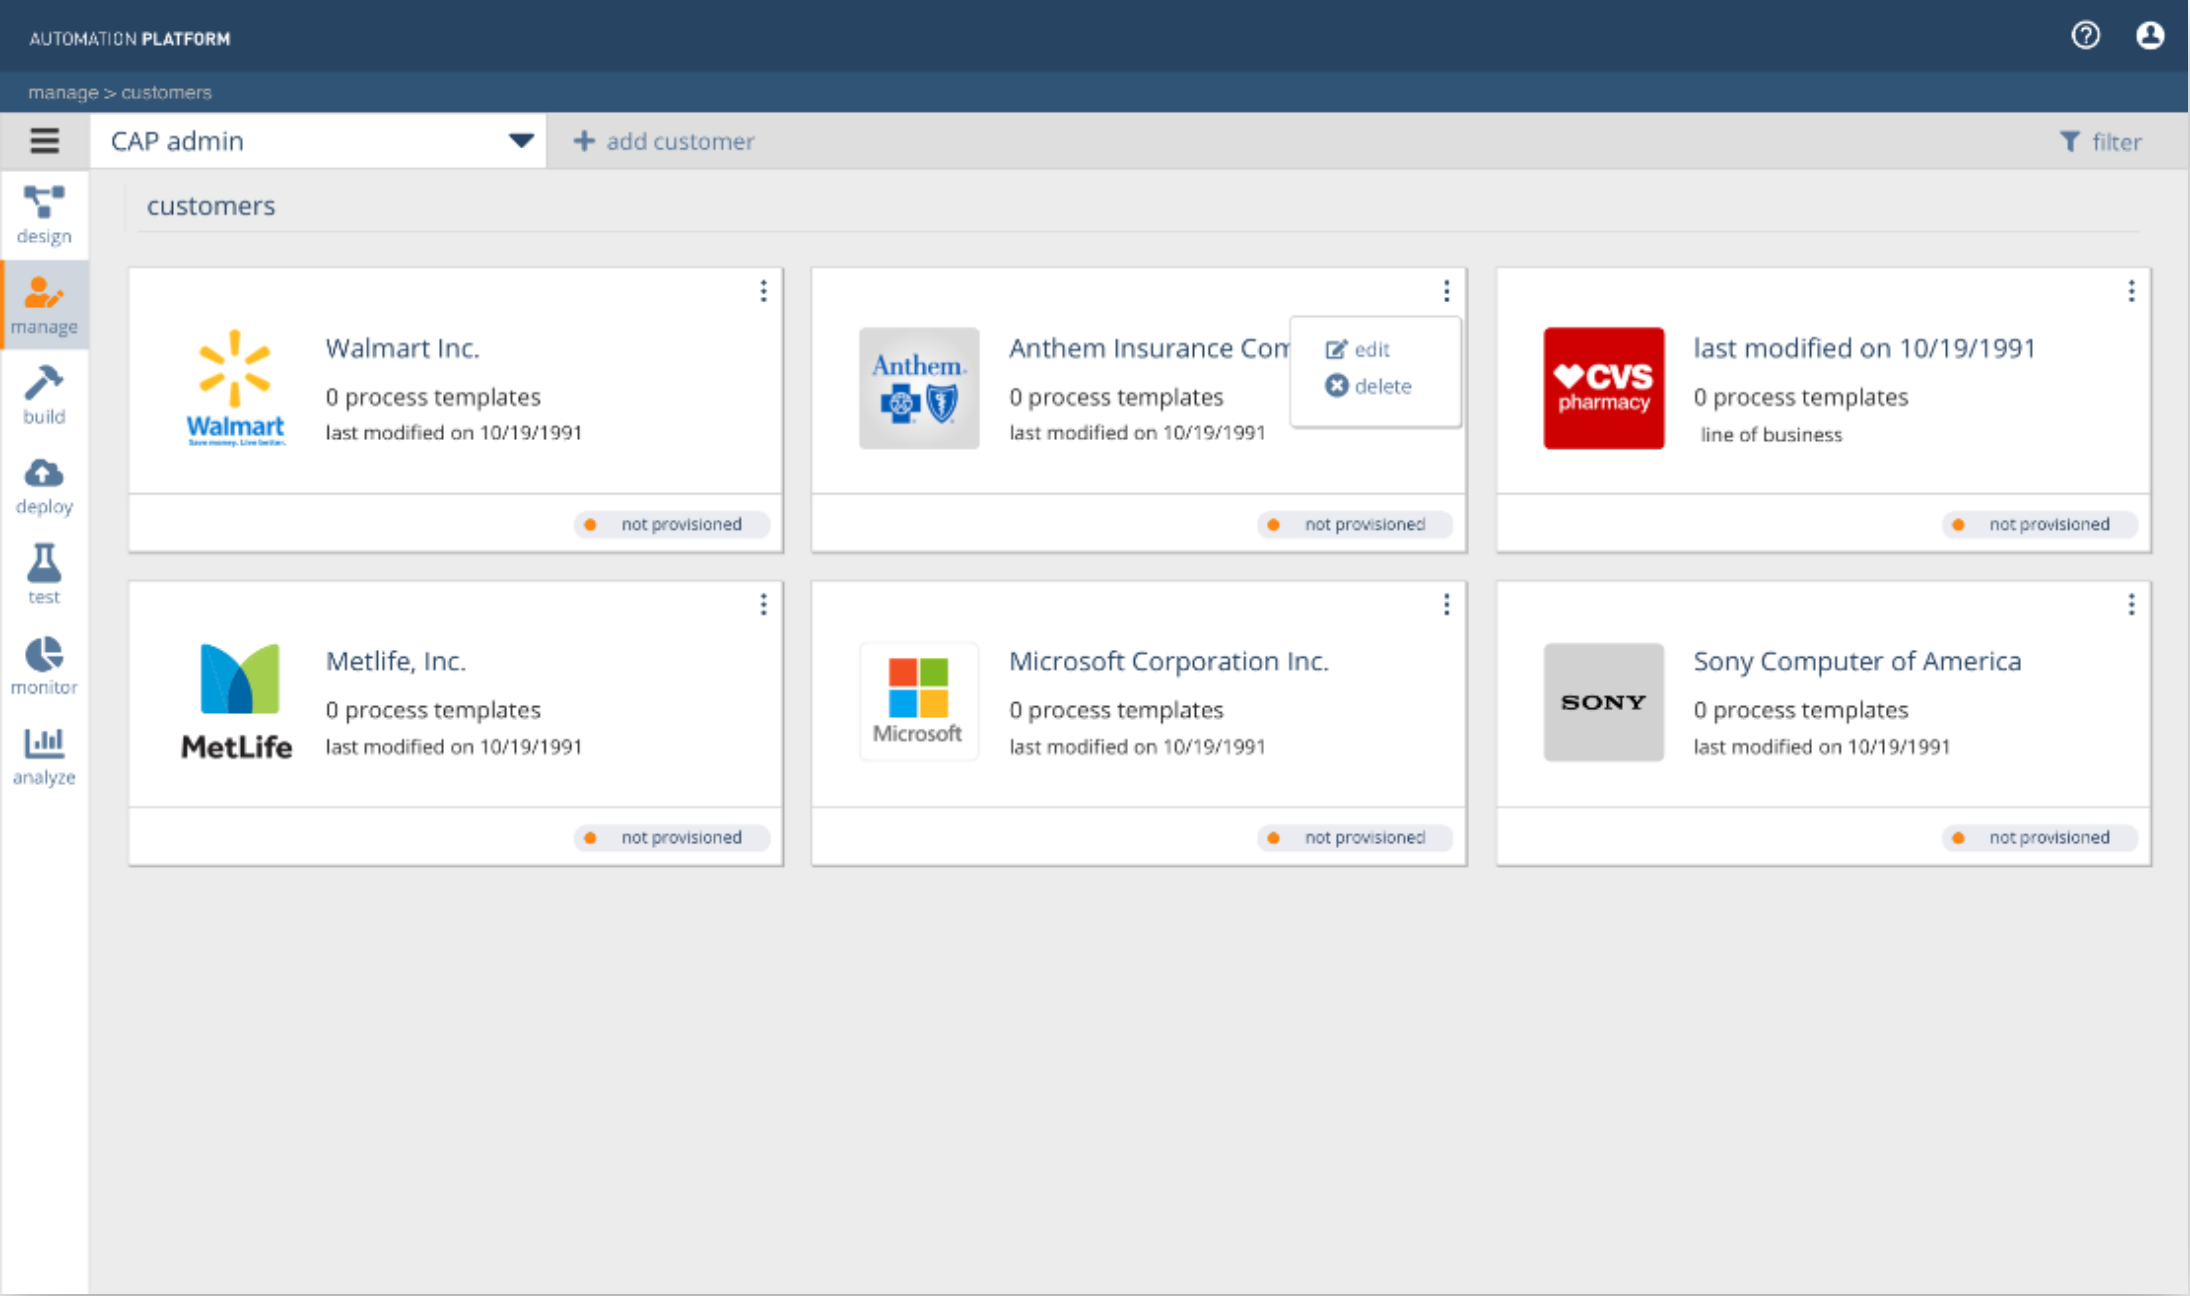2190x1296 pixels.
Task: Click the MetLife logo thumbnail
Action: pos(236,701)
